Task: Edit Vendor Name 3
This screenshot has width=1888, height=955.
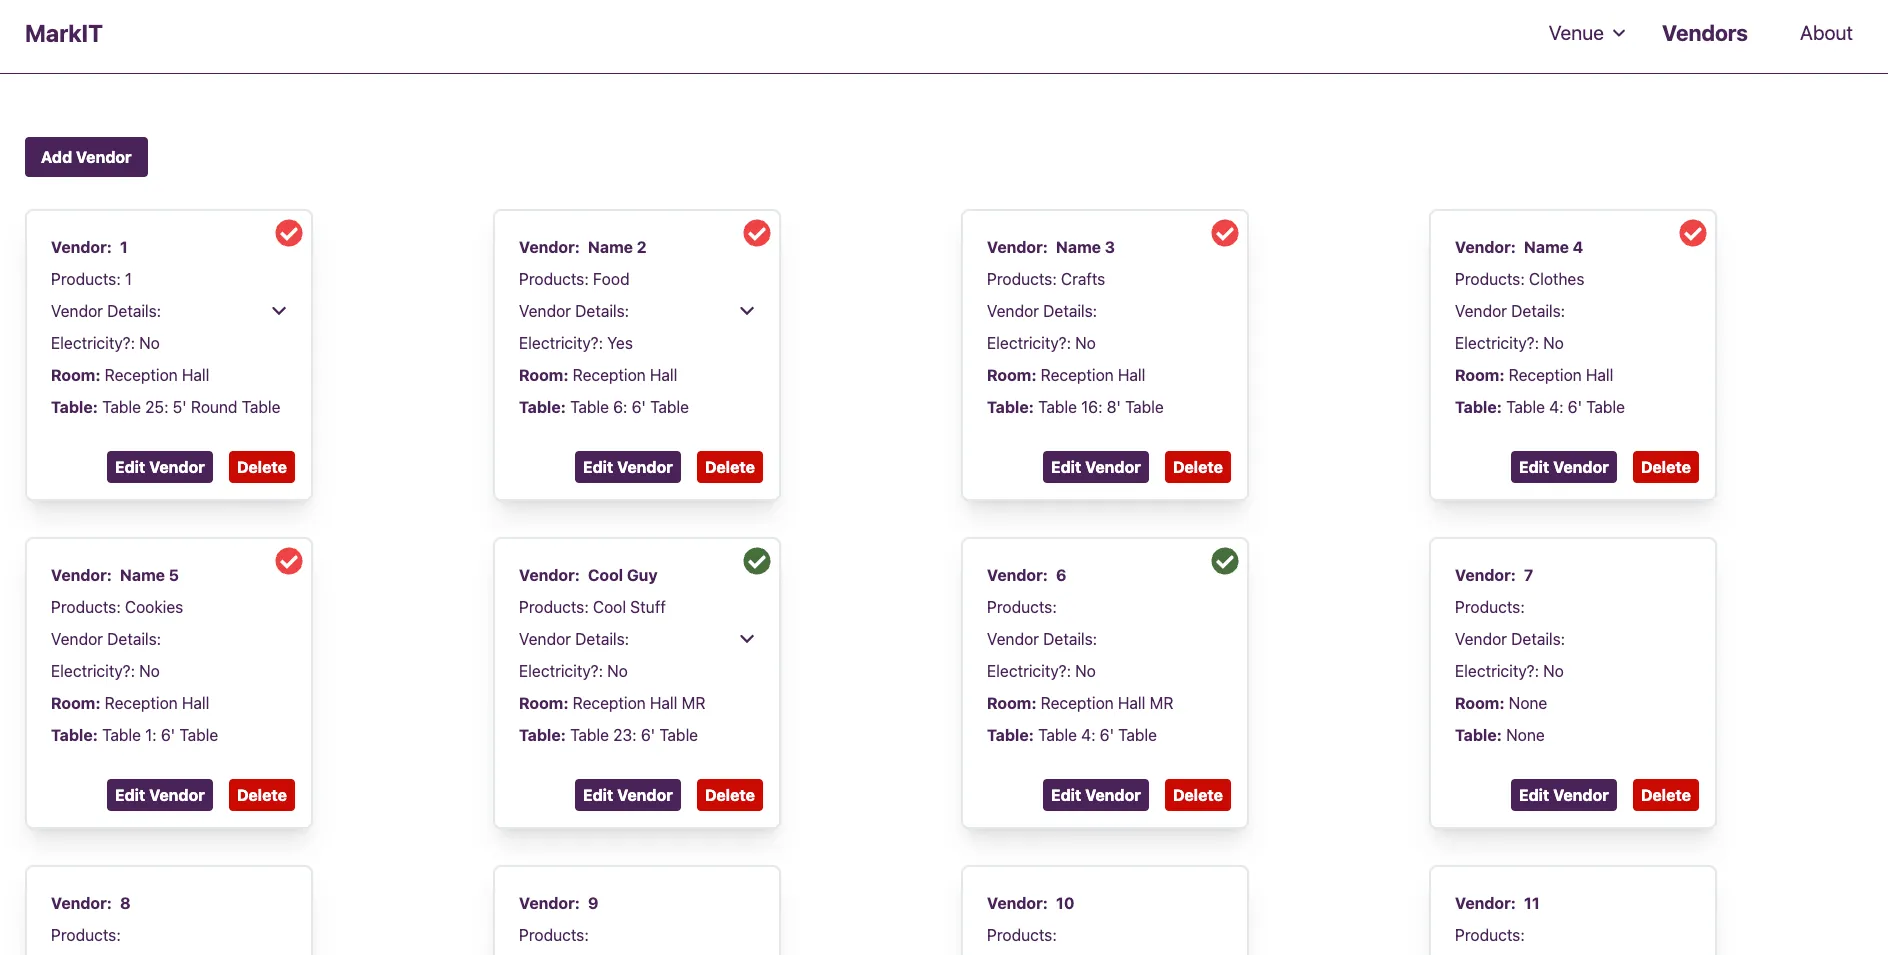Action: click(1095, 467)
